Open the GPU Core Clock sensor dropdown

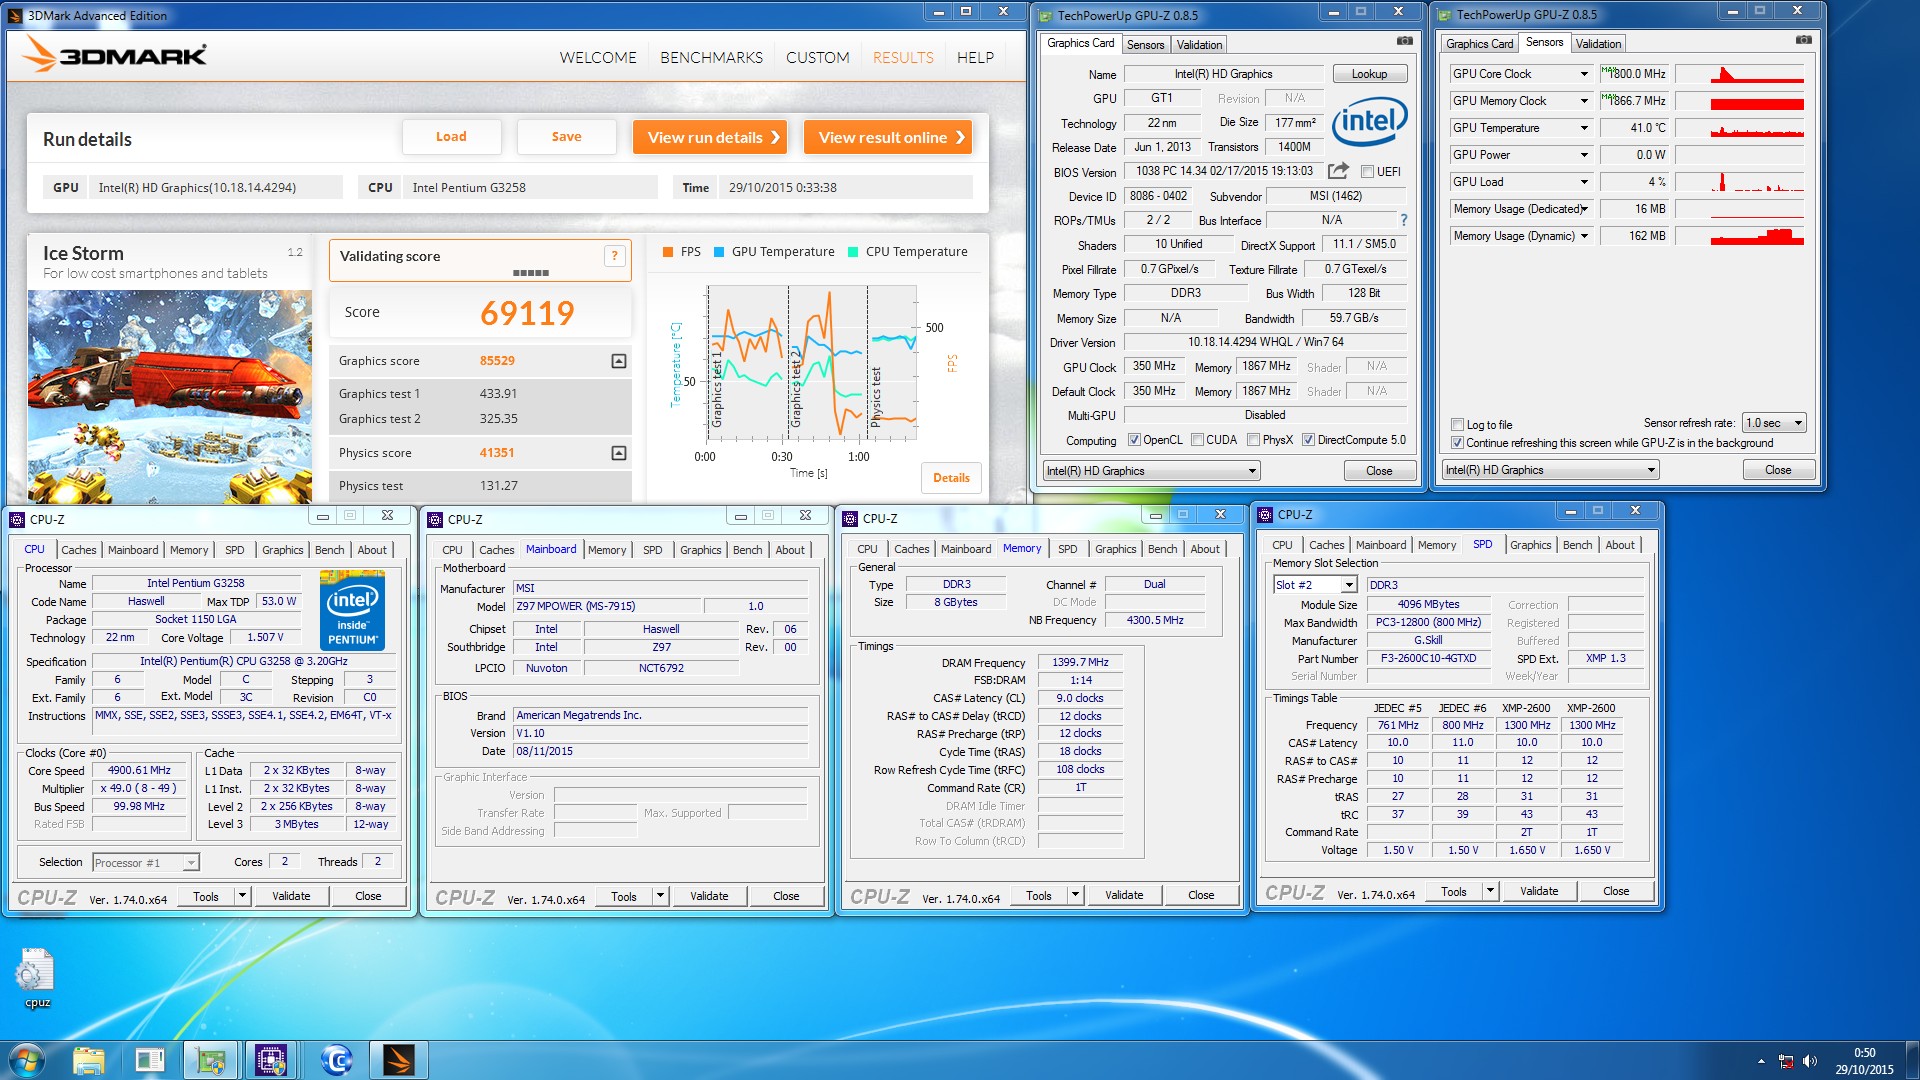click(1584, 74)
